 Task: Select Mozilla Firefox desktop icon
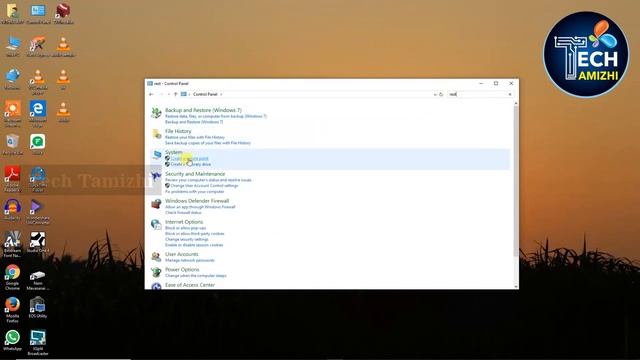[12, 310]
